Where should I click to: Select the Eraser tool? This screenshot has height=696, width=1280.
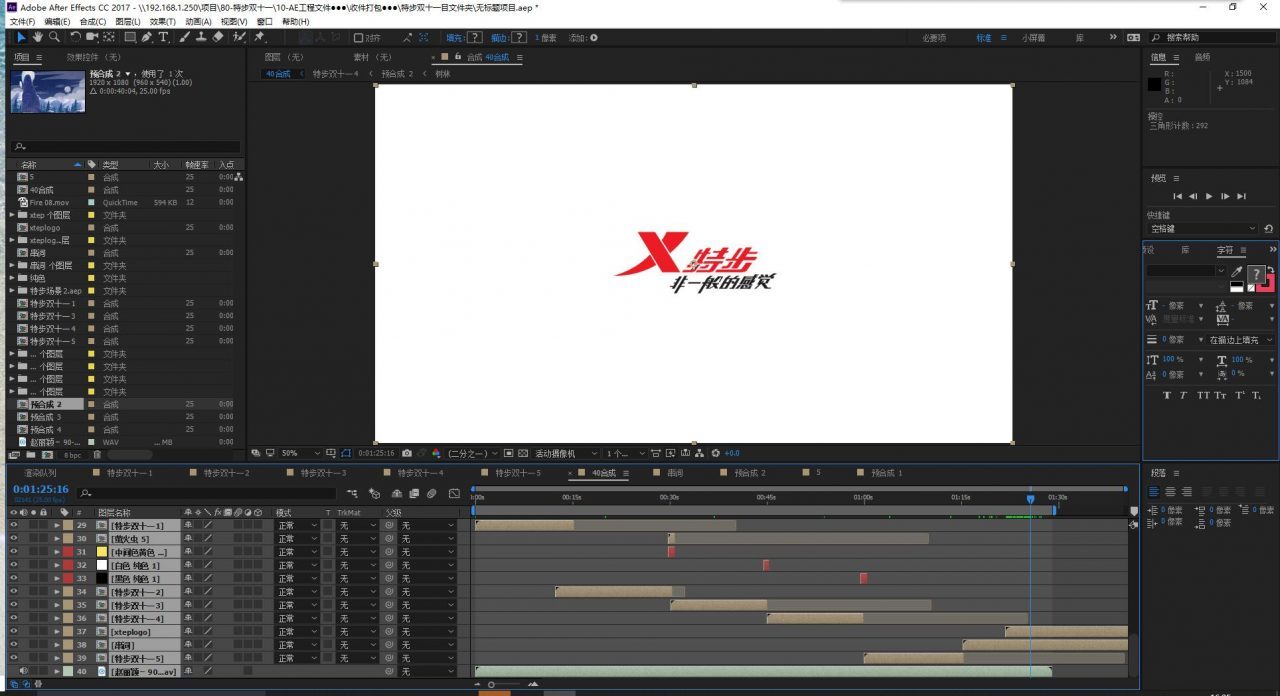click(217, 37)
